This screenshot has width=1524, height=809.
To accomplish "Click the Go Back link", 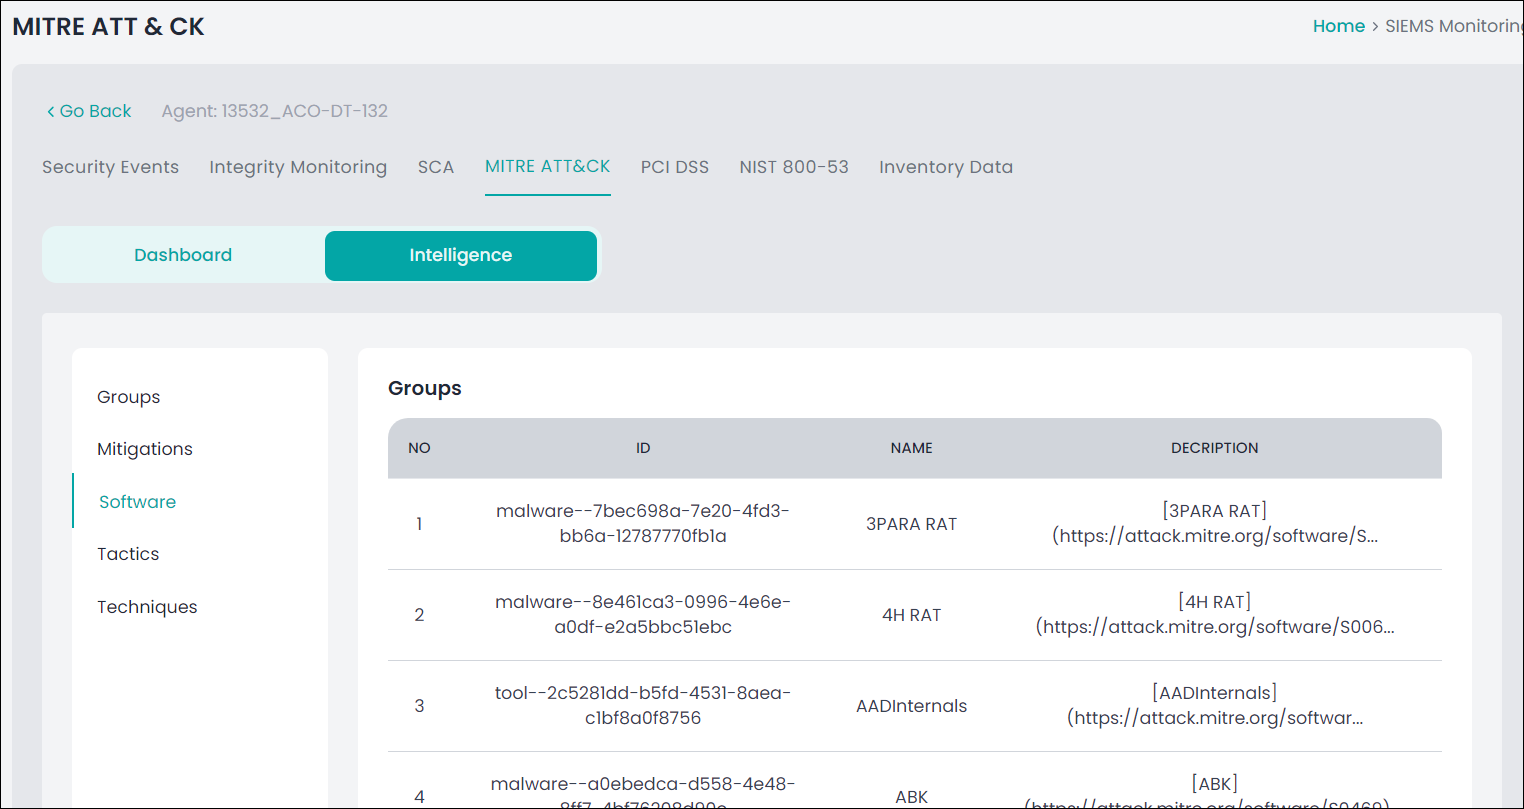I will (x=89, y=111).
